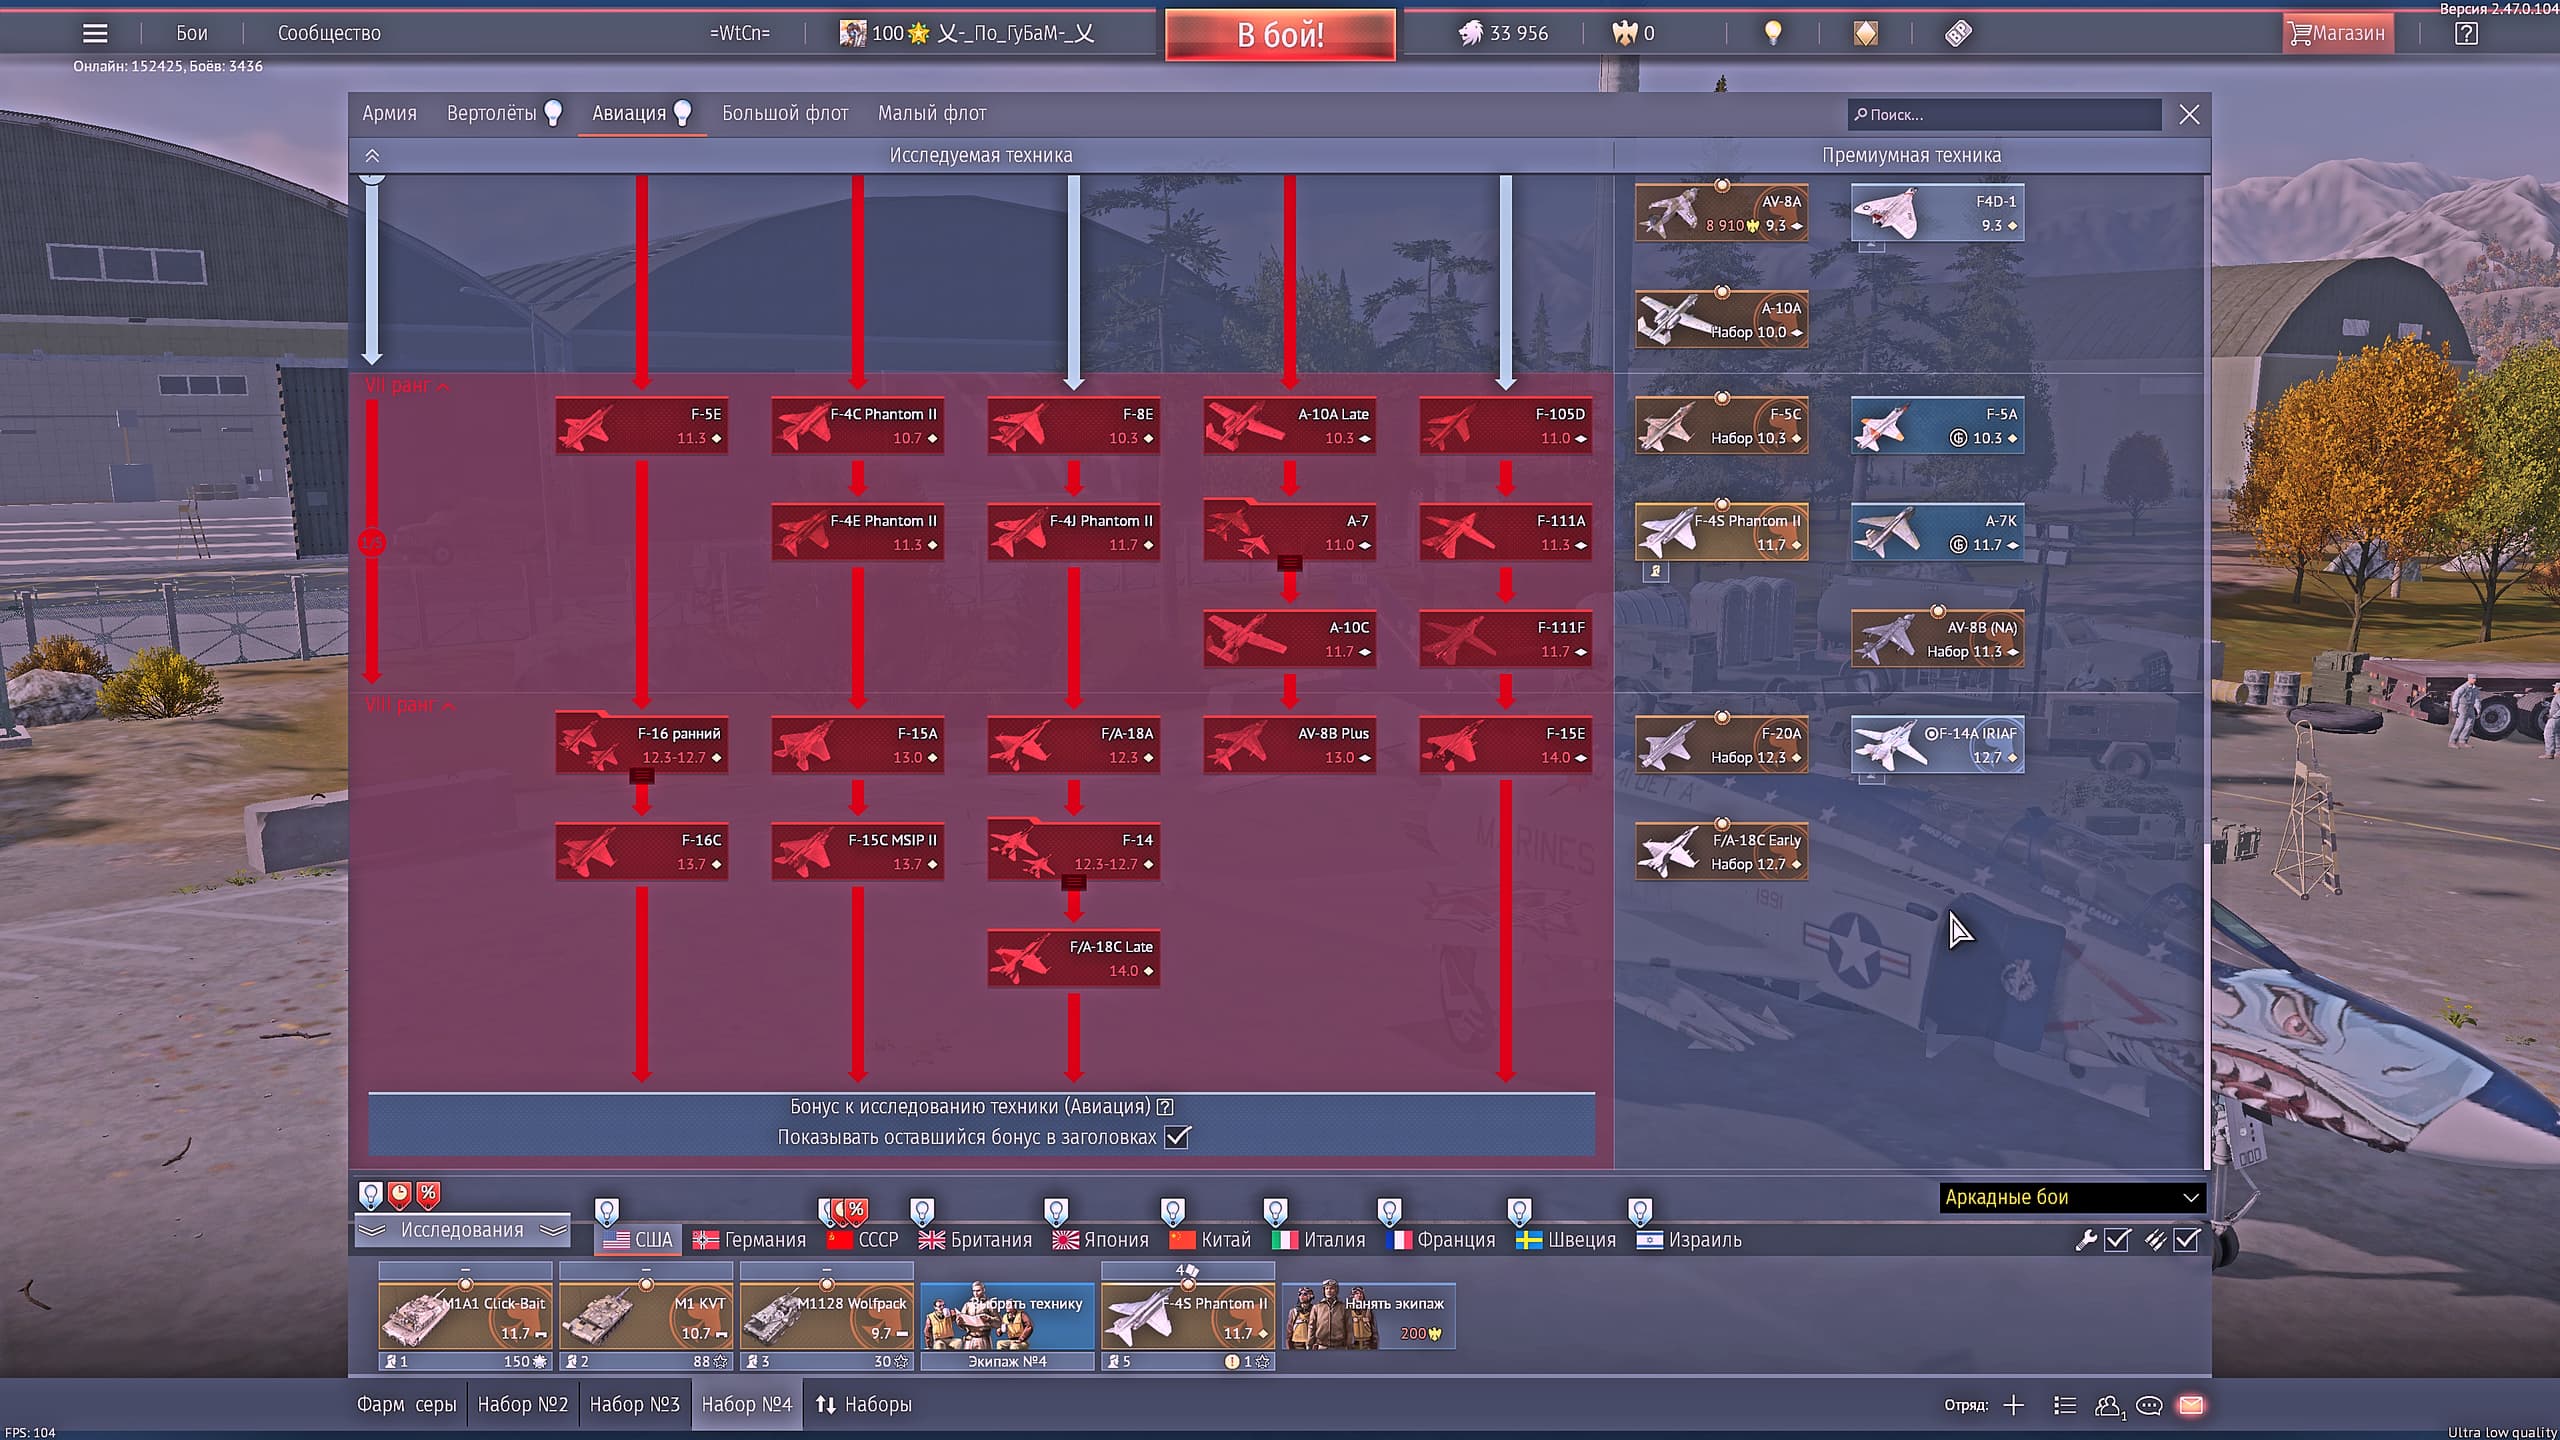Open the orange diamond warbonds icon
Screen dimensions: 2560x1440
pyautogui.click(x=1866, y=33)
